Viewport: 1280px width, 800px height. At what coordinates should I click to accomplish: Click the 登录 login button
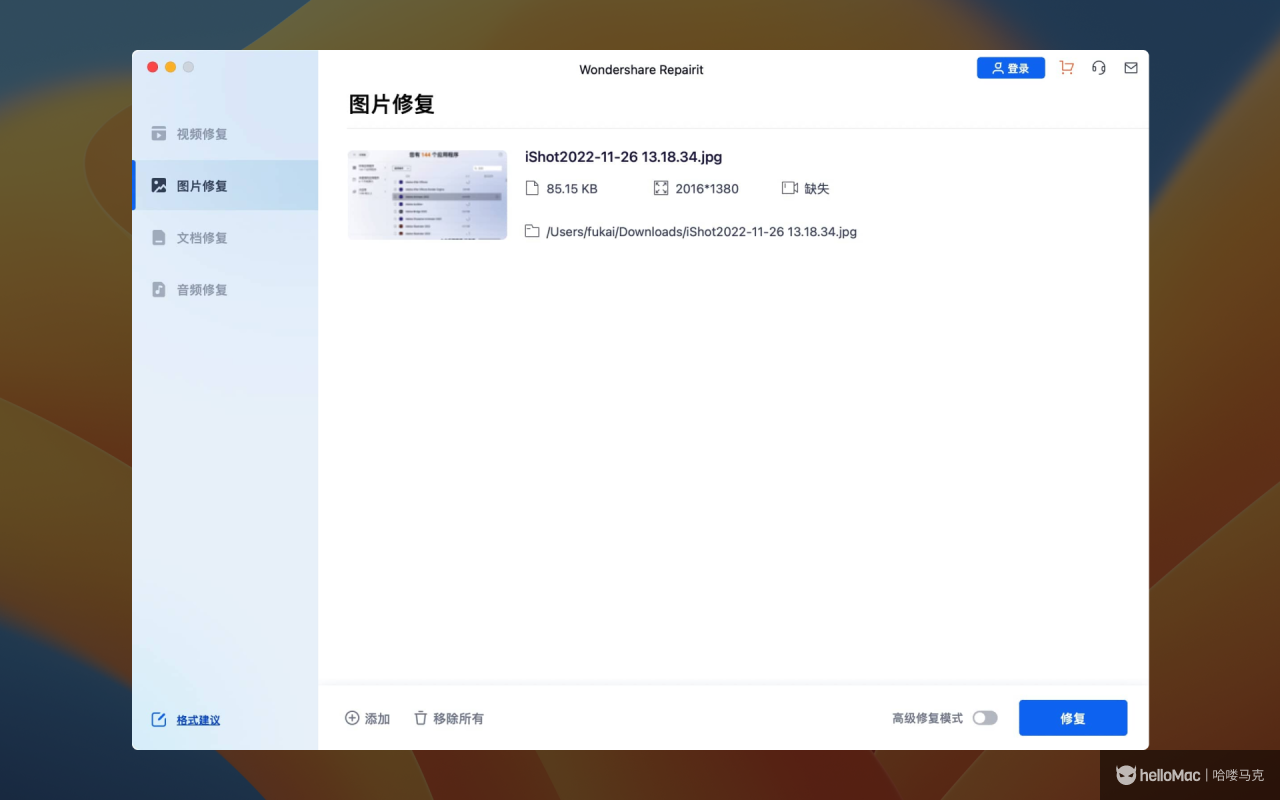pos(1011,68)
